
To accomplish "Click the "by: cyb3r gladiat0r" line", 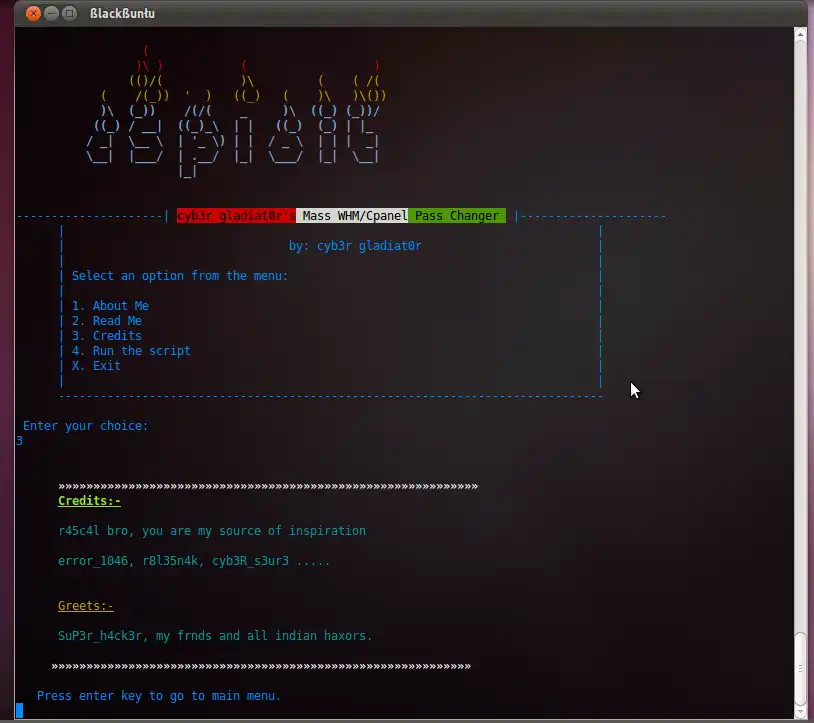I will (355, 245).
